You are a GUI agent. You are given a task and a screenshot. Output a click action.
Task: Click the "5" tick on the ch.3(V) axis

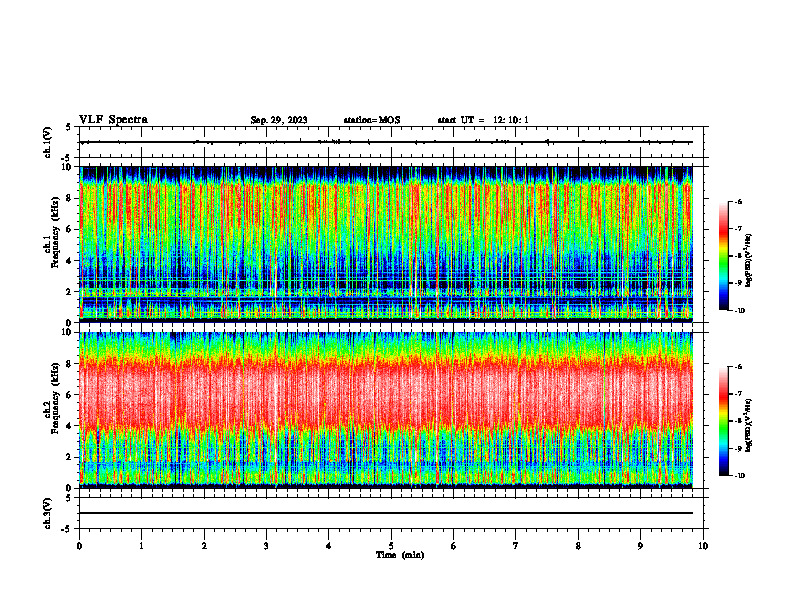68,498
